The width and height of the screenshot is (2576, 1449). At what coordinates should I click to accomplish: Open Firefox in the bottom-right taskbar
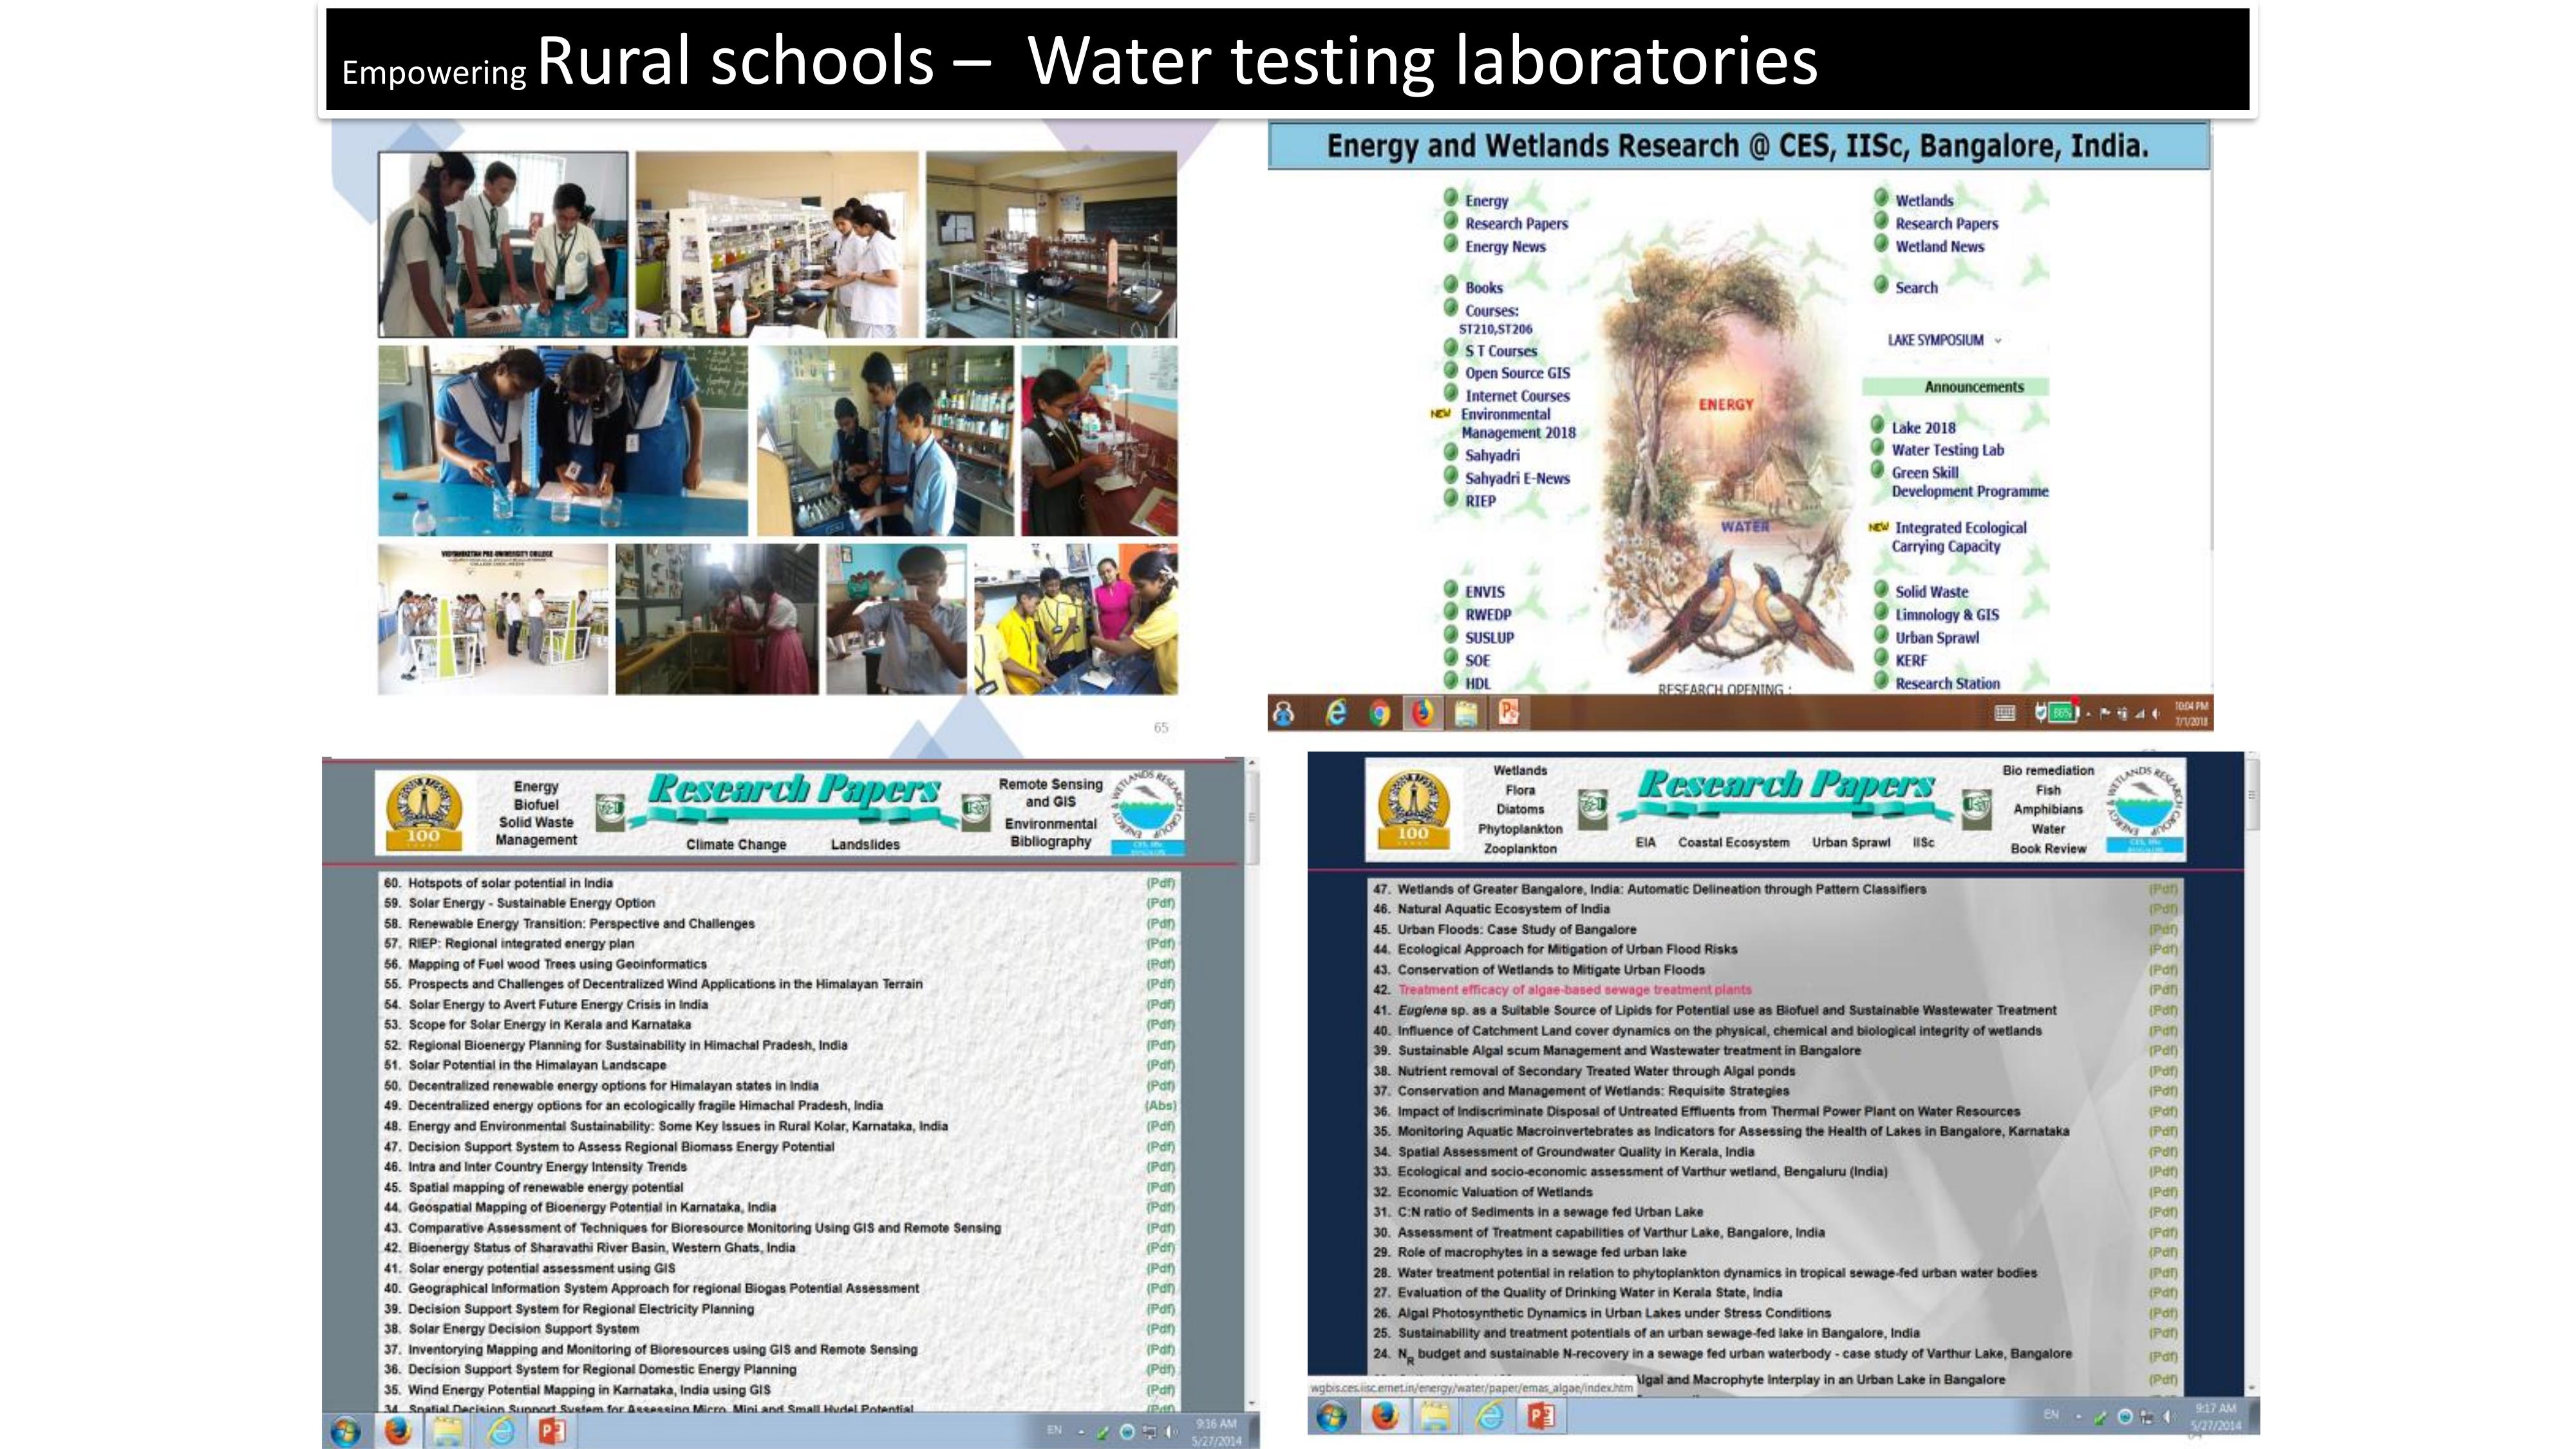click(x=1384, y=1416)
